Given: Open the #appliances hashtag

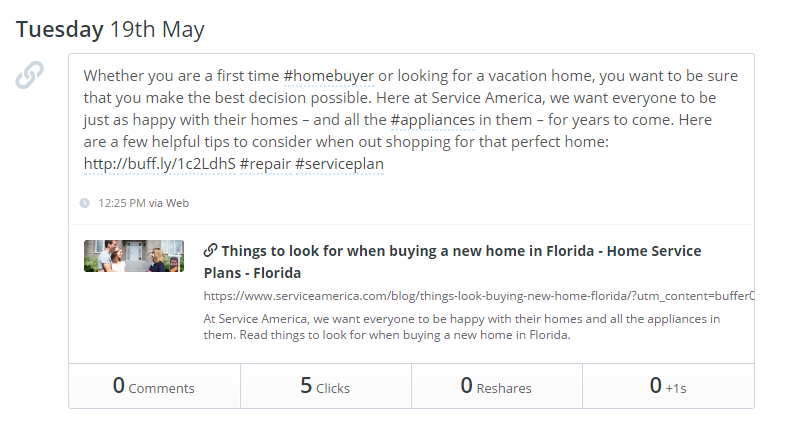Looking at the screenshot, I should tap(433, 119).
